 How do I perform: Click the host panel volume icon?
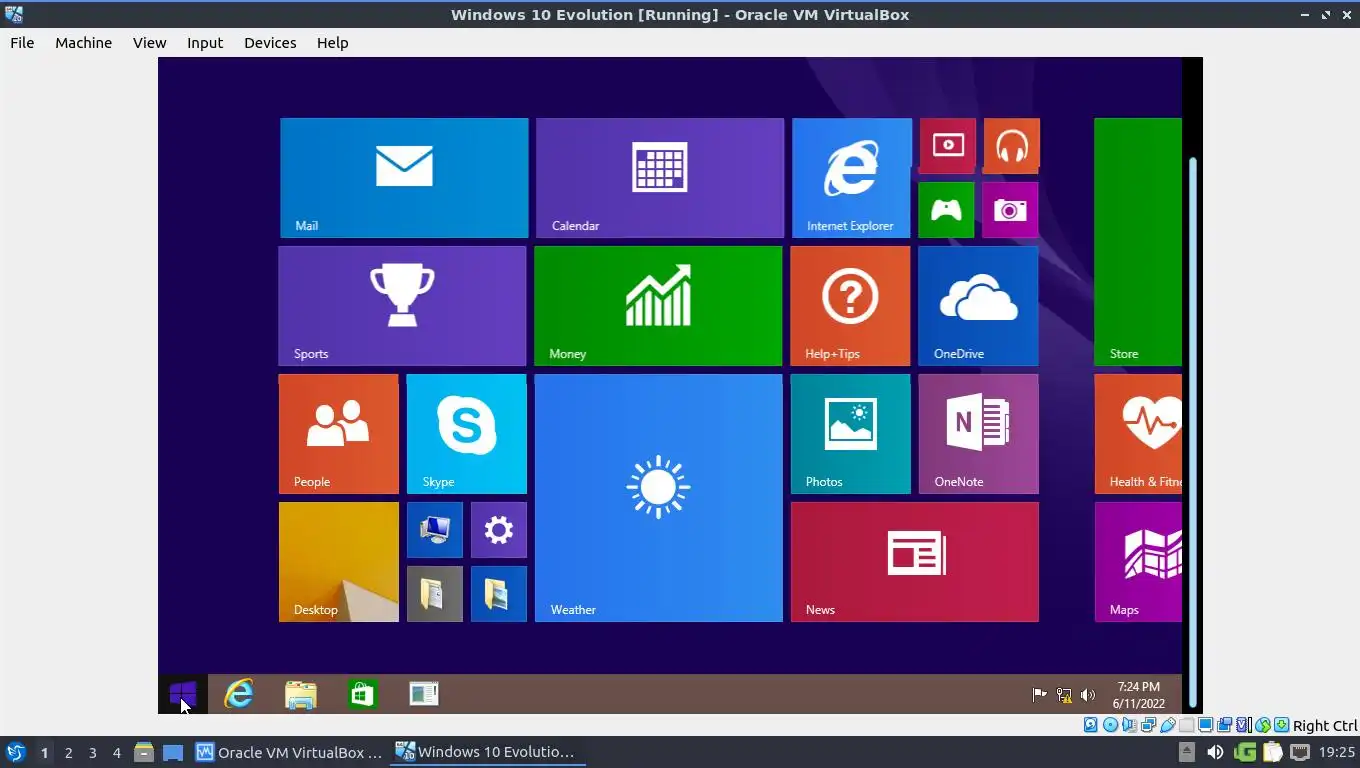[1215, 752]
